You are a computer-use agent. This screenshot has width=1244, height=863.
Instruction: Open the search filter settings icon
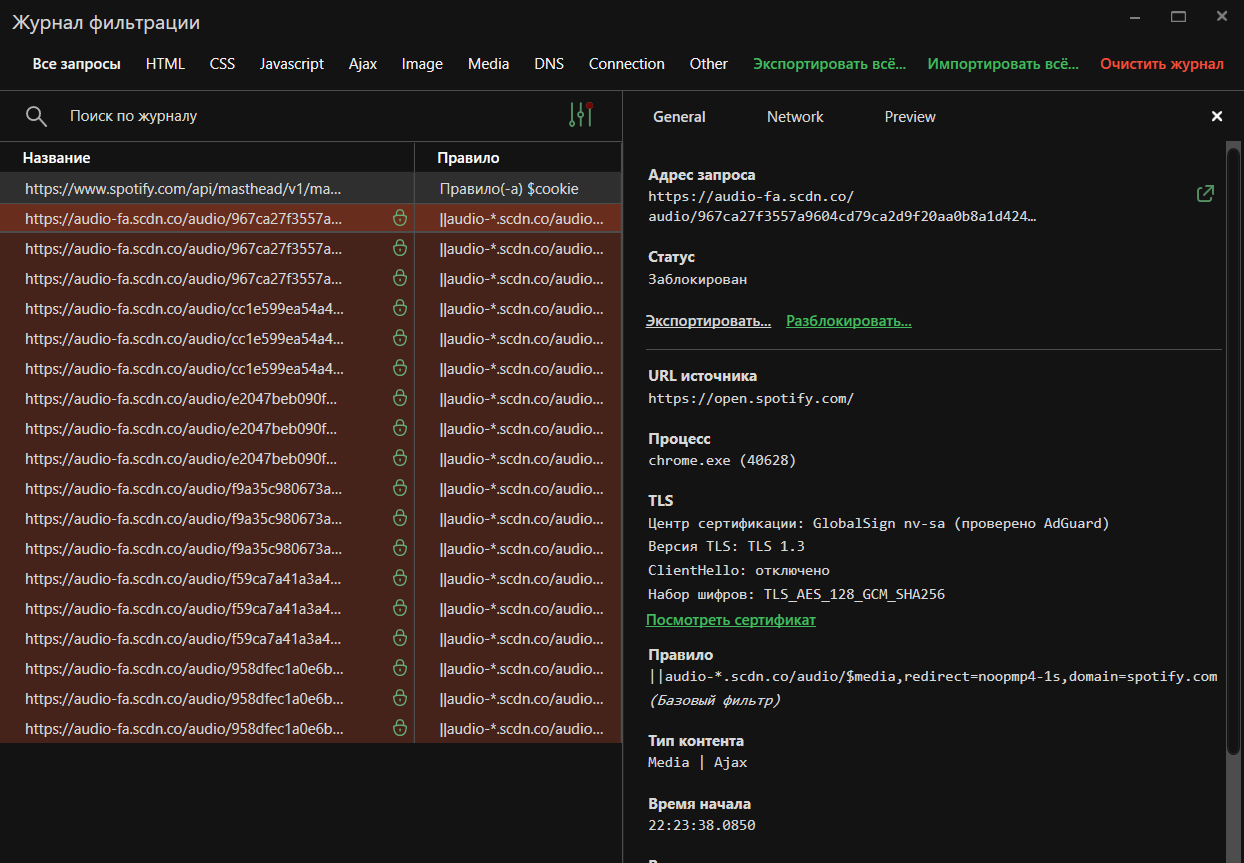point(581,115)
